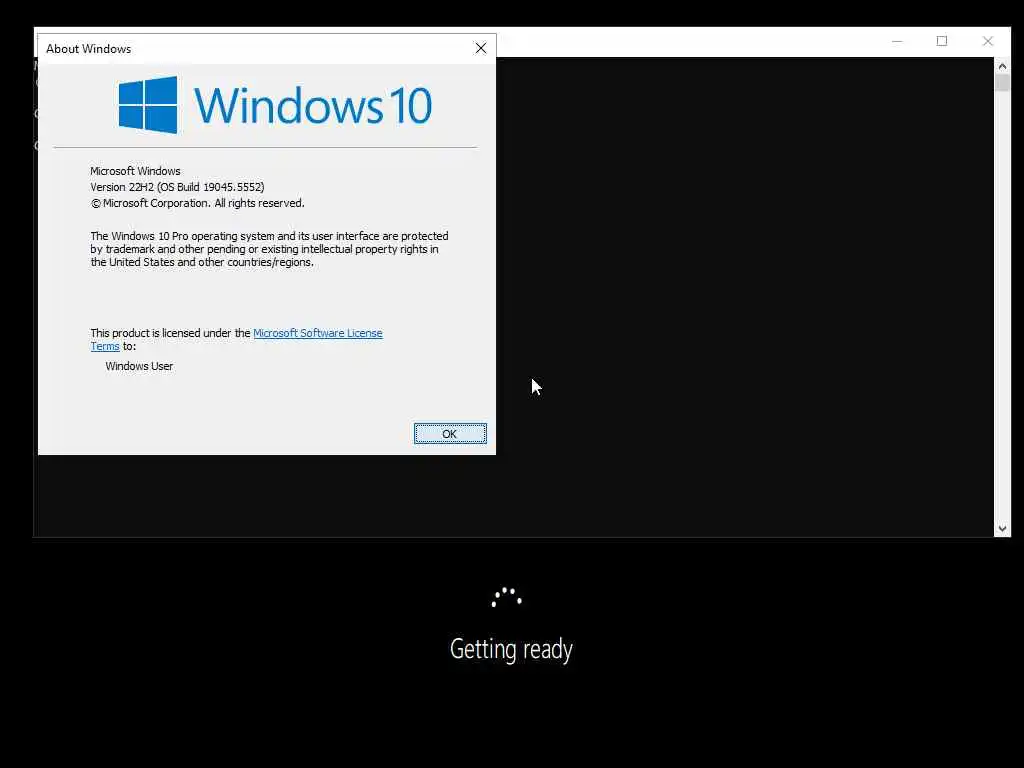This screenshot has height=768, width=1024.
Task: Close the background console window
Action: point(987,41)
